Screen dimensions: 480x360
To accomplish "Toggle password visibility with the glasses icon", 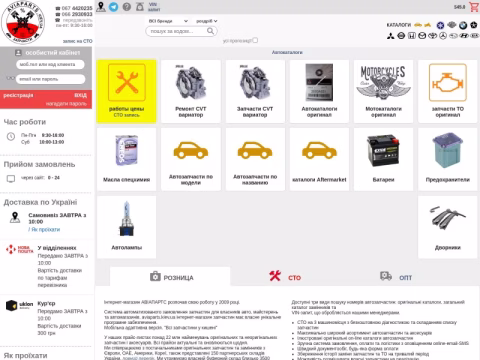I will tap(11, 78).
